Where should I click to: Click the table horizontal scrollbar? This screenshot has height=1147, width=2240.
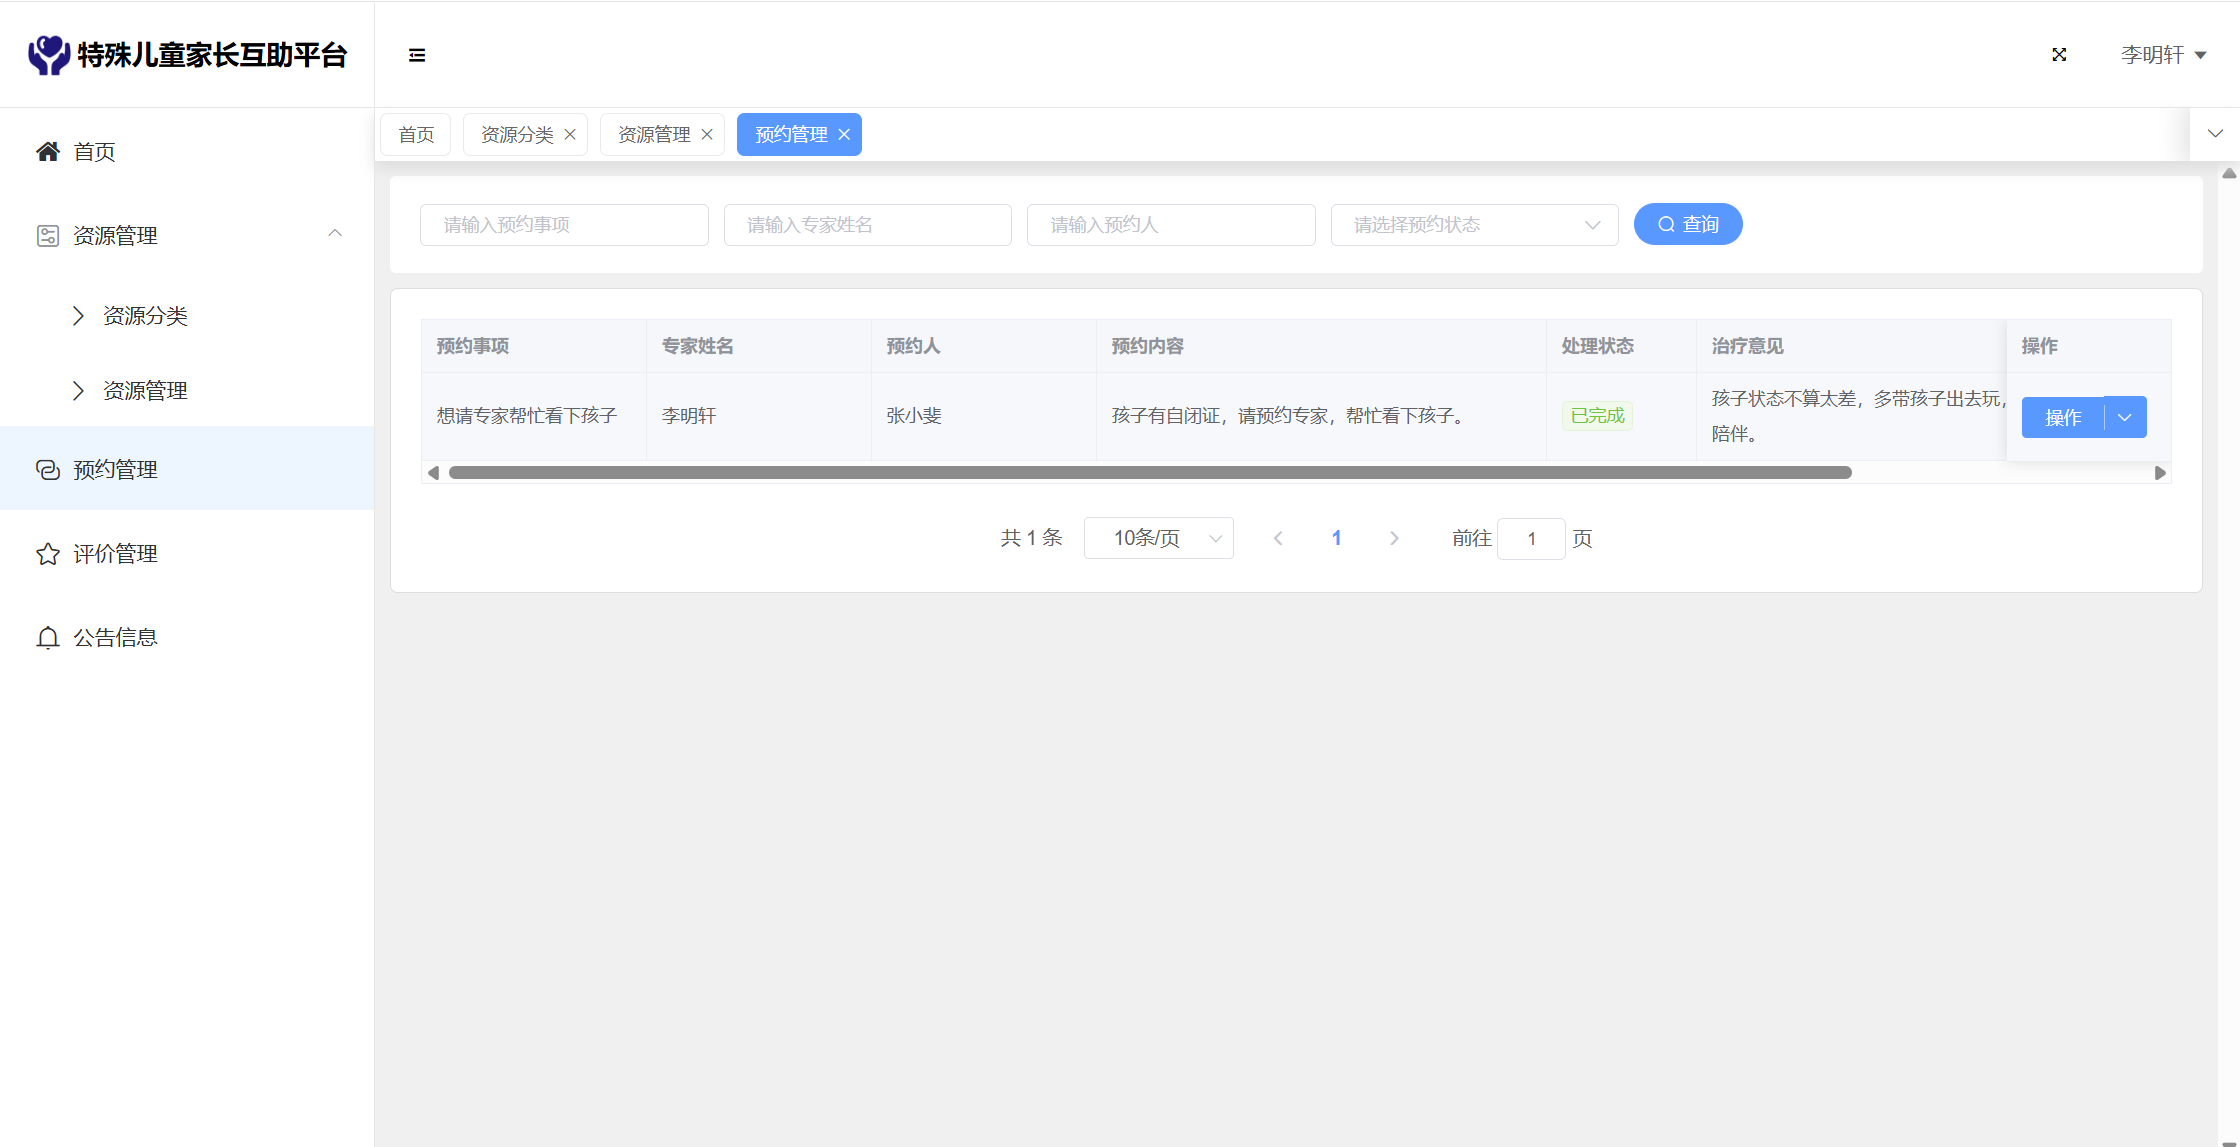1150,472
